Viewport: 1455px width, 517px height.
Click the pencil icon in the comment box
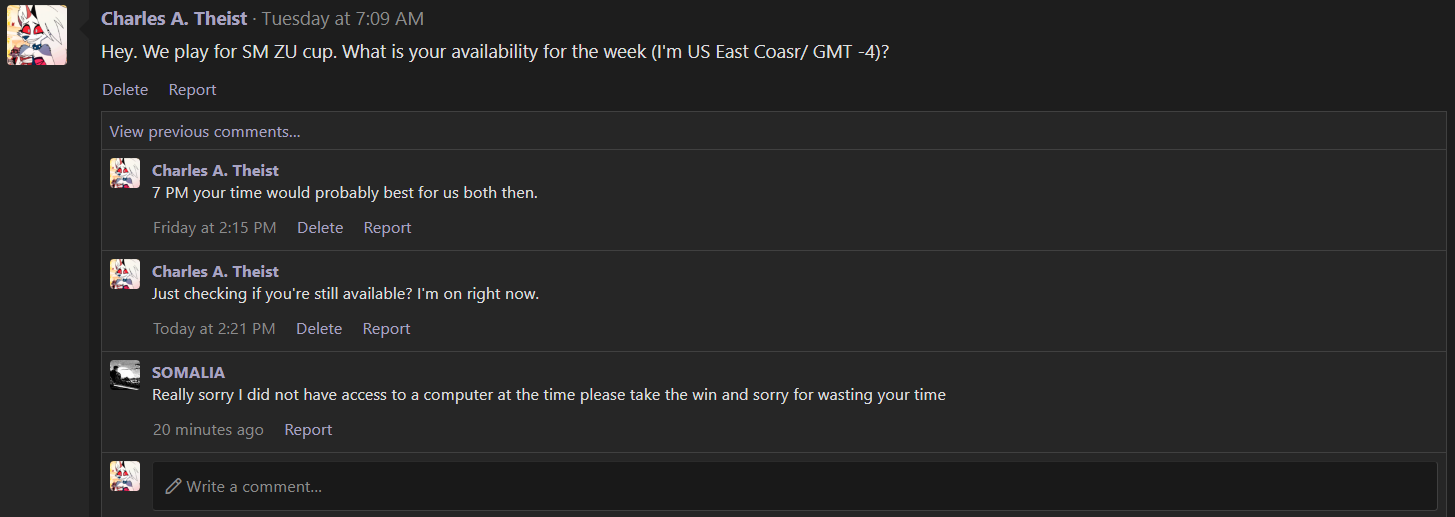173,486
